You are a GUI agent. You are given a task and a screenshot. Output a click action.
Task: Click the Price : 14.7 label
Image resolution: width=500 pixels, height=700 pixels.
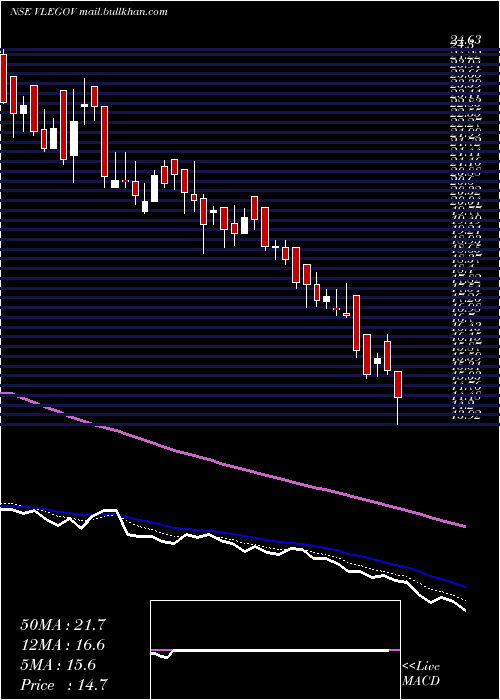point(63,685)
